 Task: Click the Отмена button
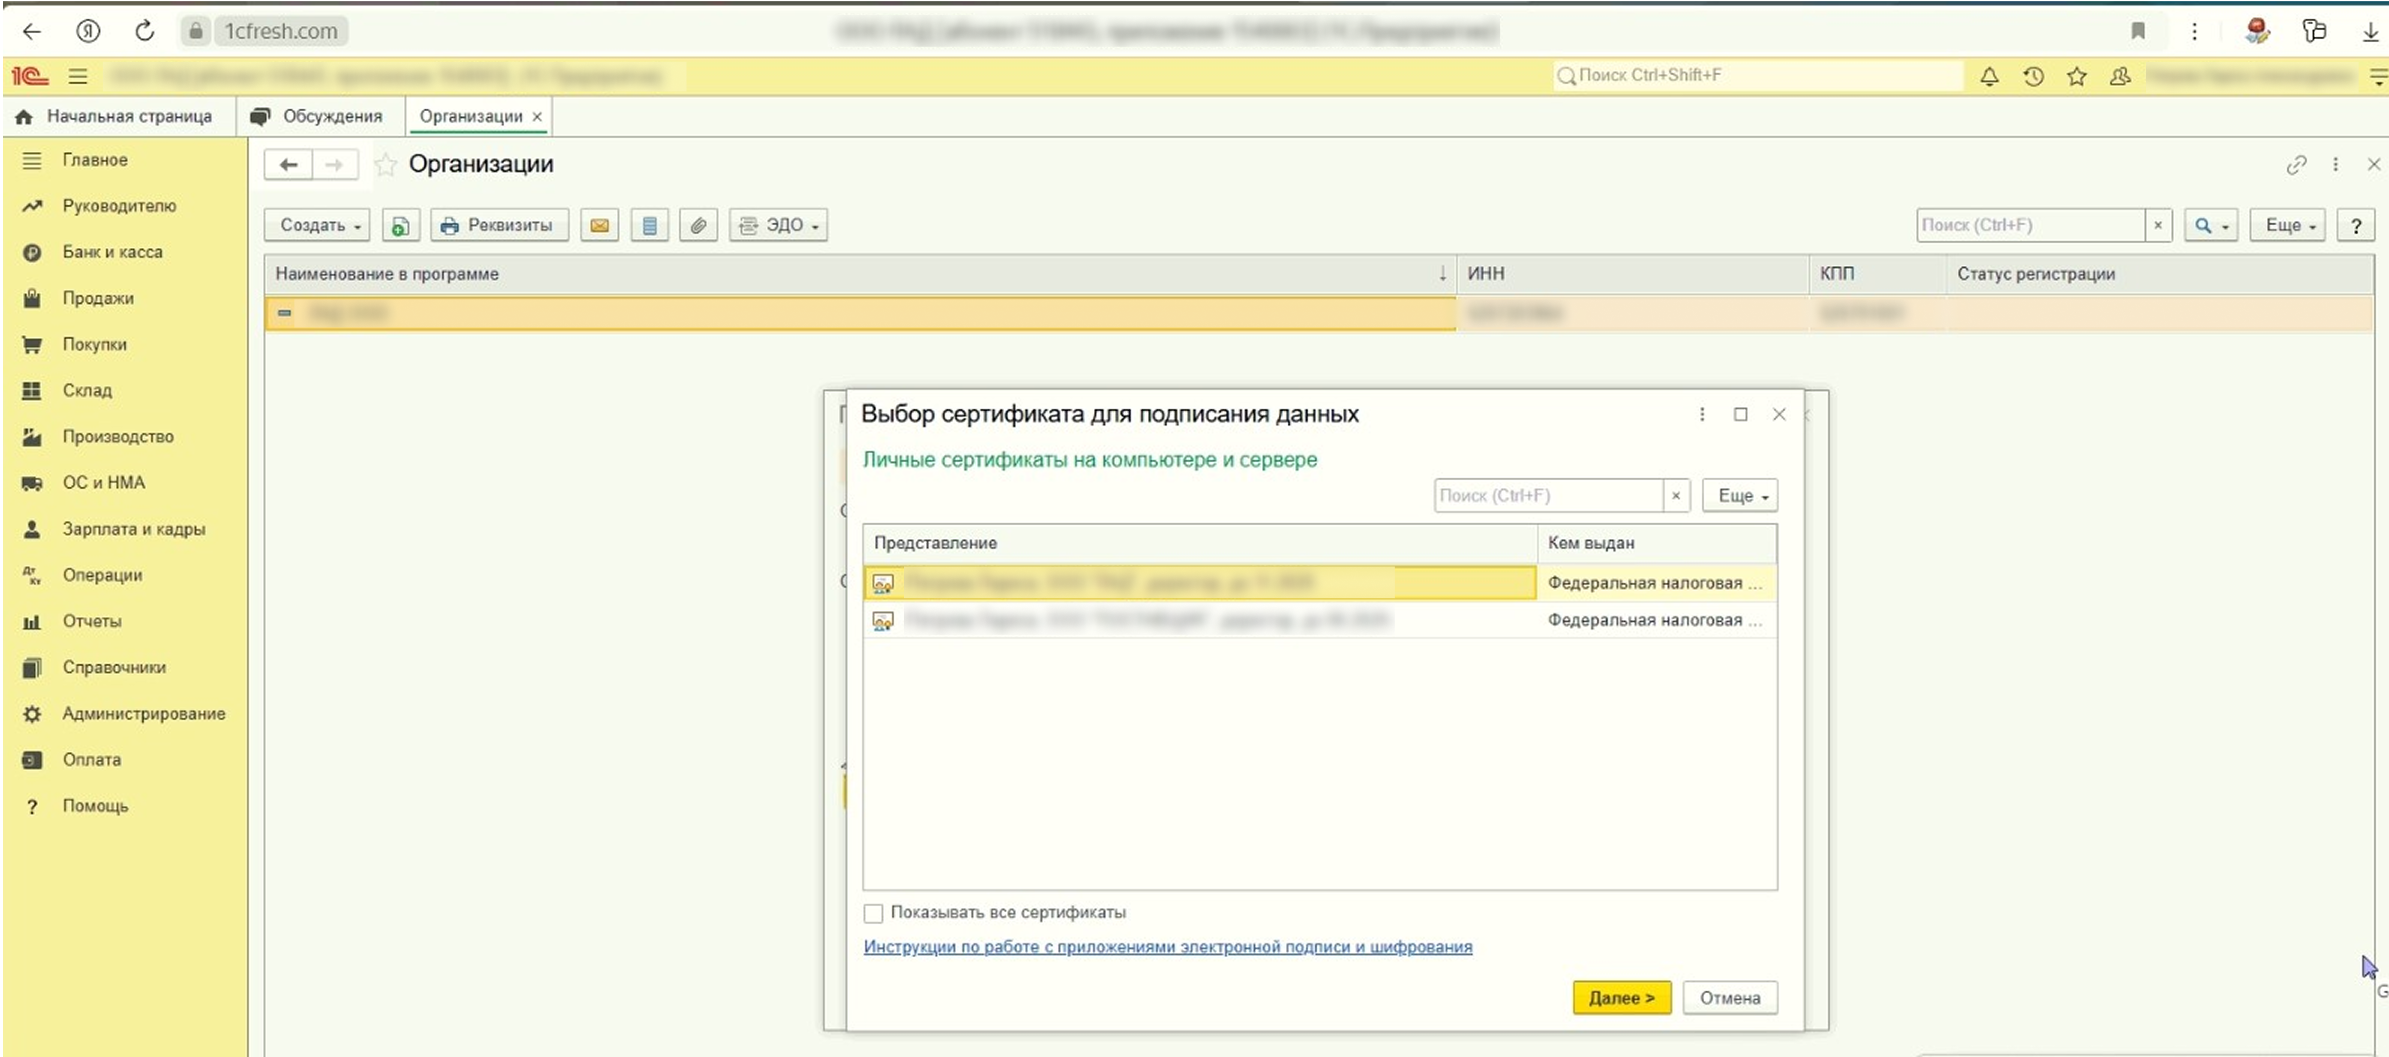1730,998
